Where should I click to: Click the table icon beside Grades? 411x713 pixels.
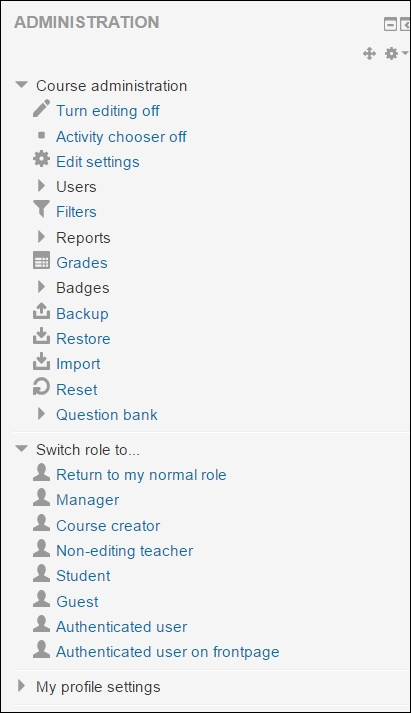[41, 261]
